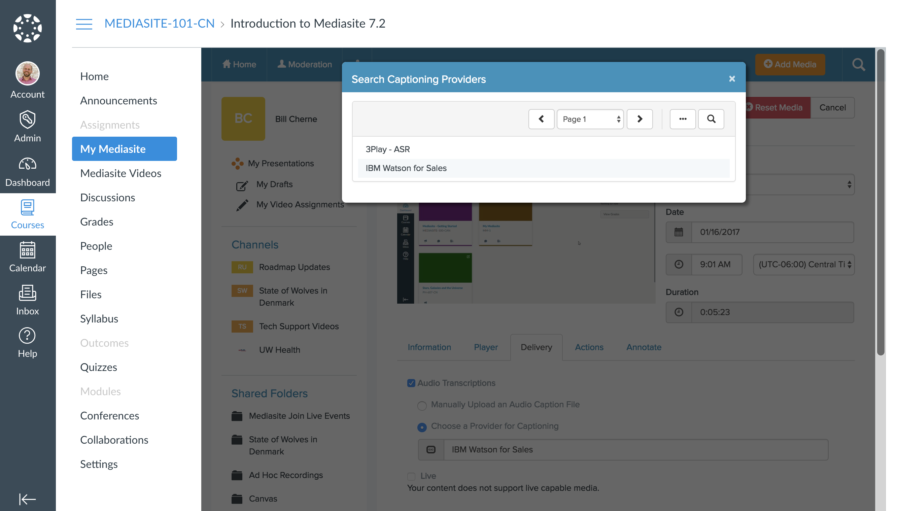The image size is (900, 511).
Task: Open Grades in course menu
Action: click(96, 222)
